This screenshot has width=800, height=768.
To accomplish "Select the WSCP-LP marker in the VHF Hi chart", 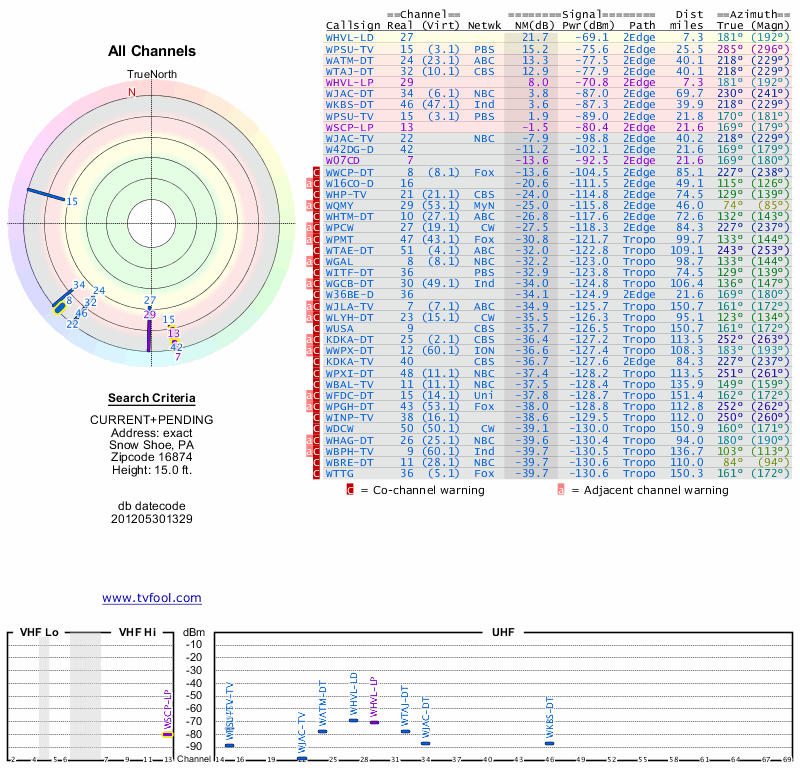I will point(168,734).
